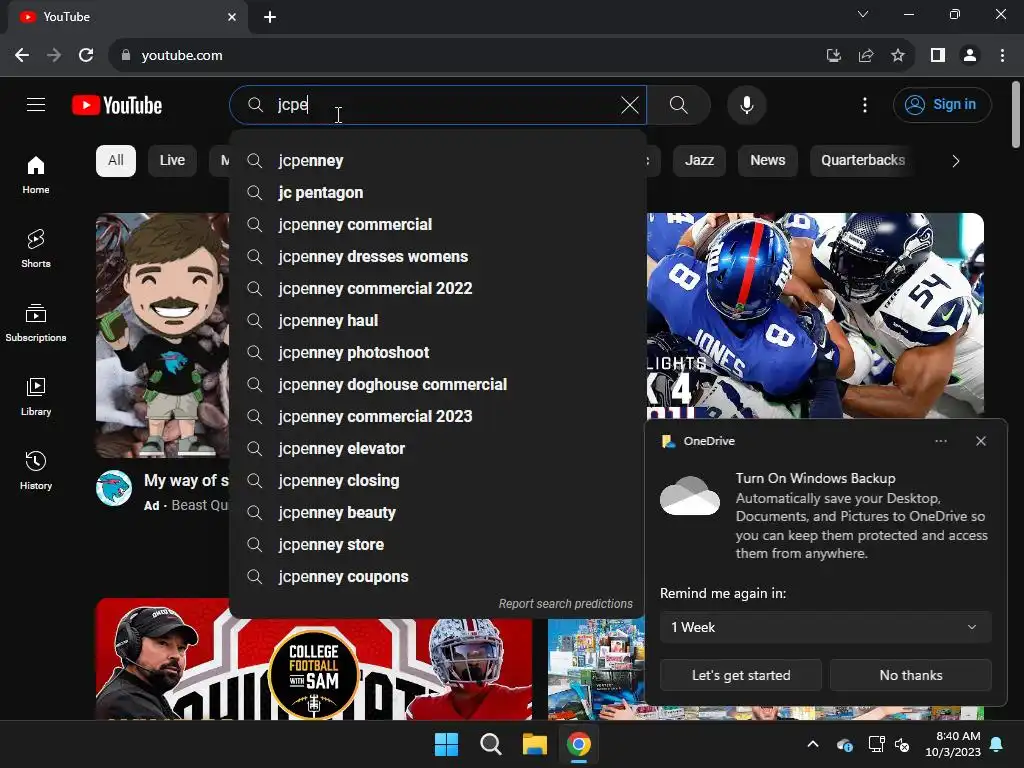Pick the 'jcpenney closing' suggestion

[x=438, y=481]
